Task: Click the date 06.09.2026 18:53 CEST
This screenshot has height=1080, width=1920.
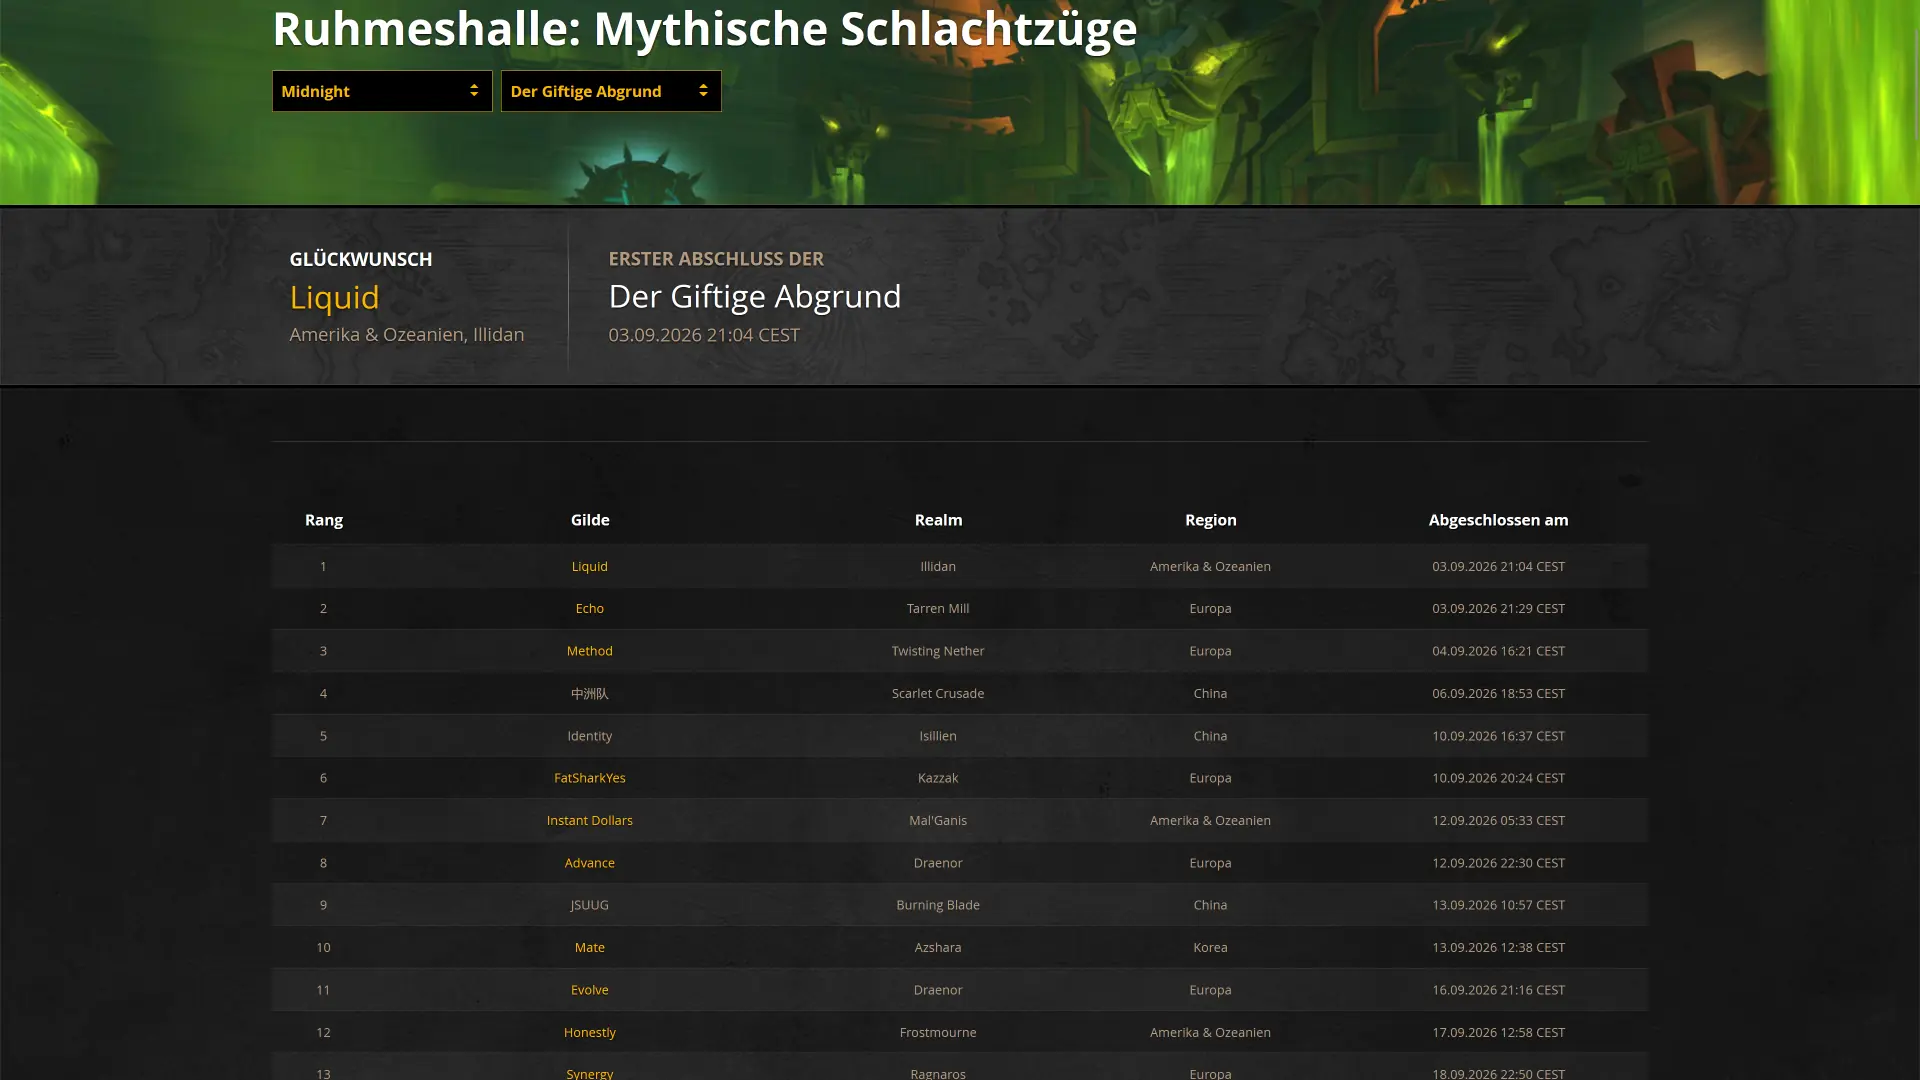Action: pyautogui.click(x=1498, y=693)
